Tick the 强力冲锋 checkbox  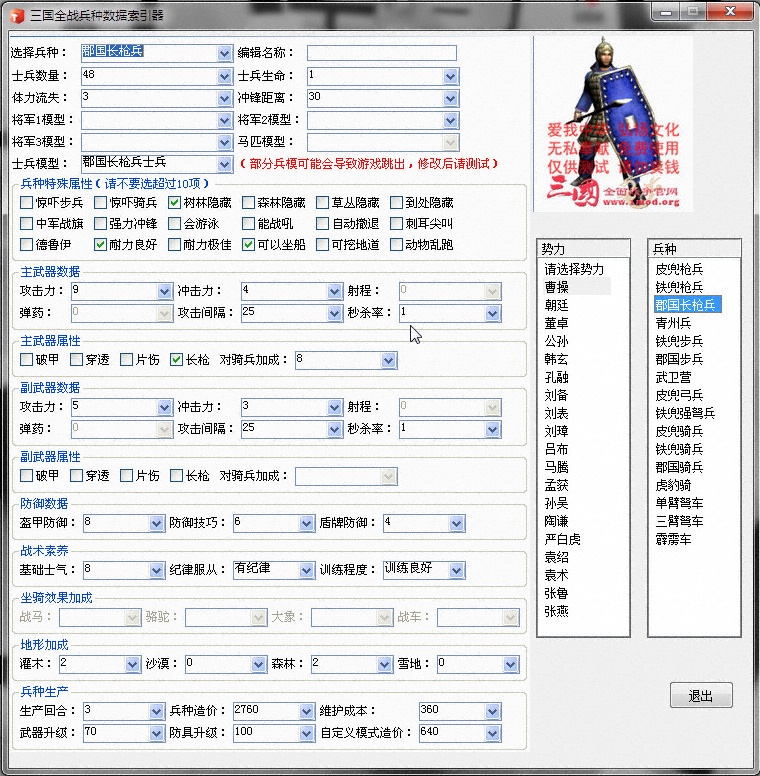pos(101,224)
